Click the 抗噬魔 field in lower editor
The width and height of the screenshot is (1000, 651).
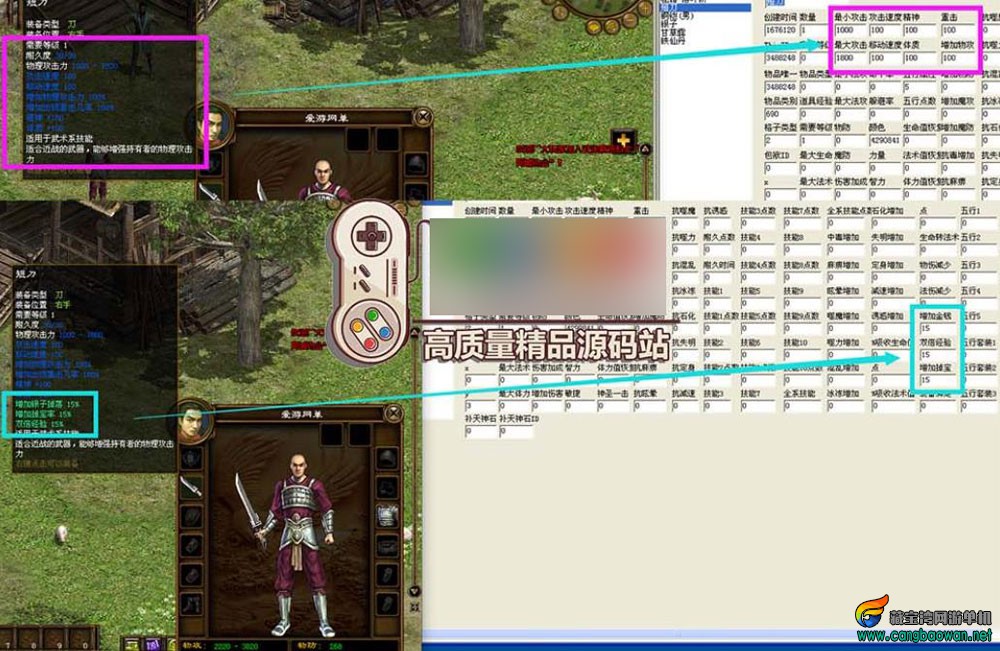coord(684,223)
